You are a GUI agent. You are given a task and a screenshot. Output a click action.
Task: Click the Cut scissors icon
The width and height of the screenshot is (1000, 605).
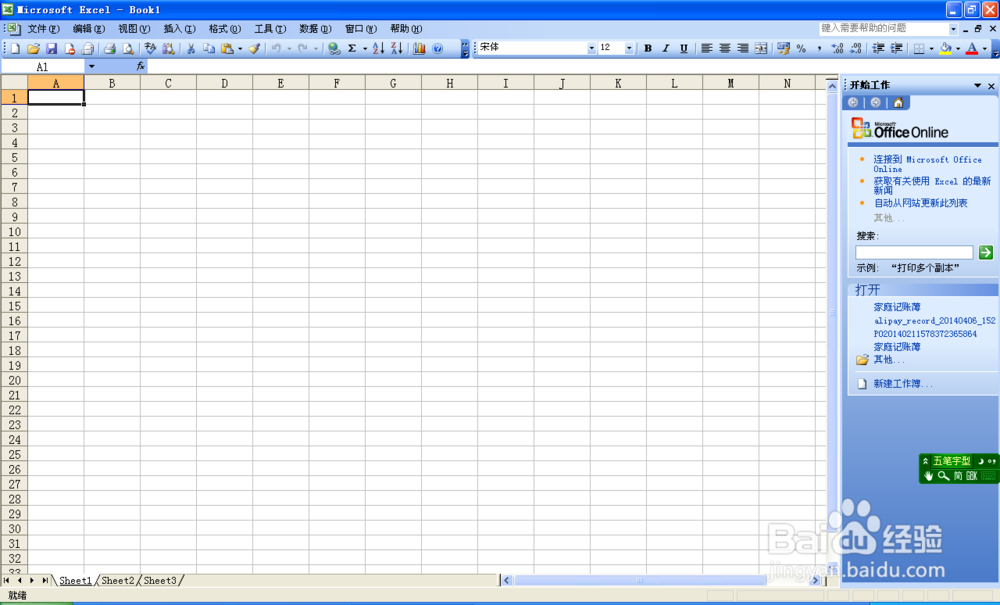190,48
